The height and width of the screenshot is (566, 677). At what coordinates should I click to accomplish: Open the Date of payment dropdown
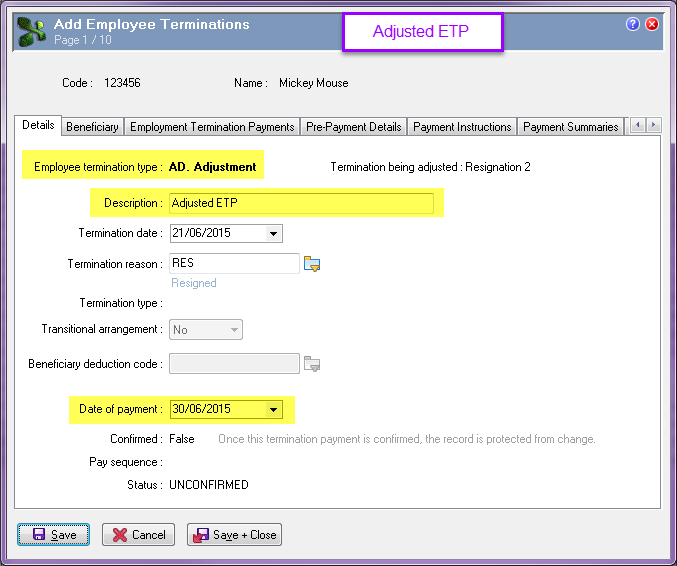point(273,410)
